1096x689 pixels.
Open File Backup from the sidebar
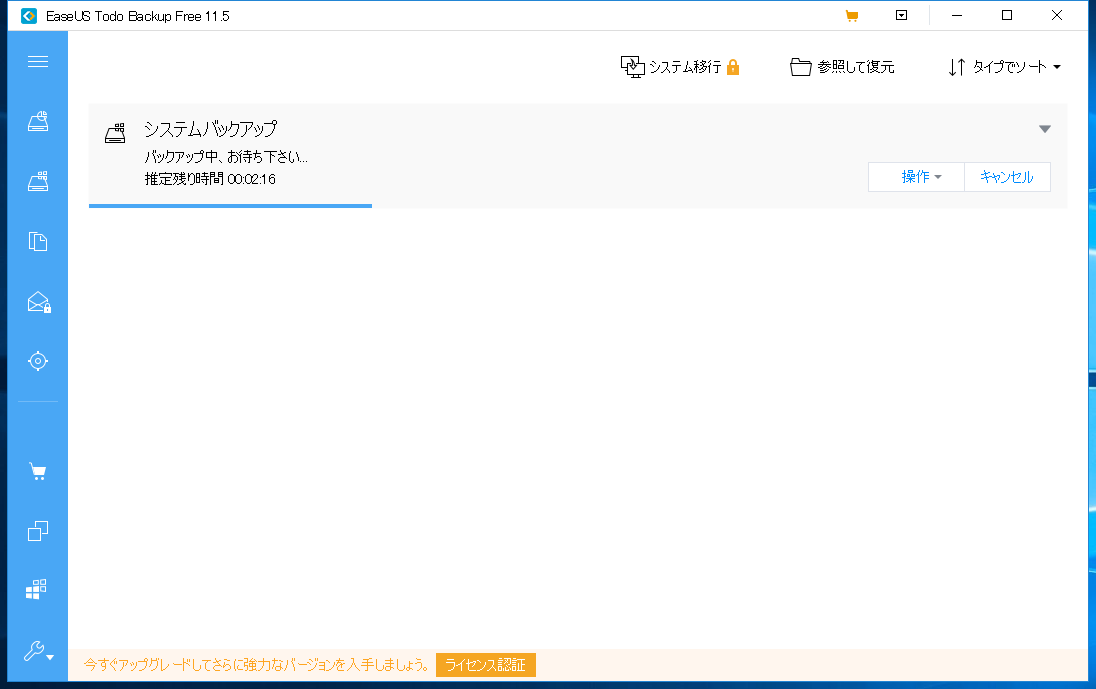click(x=38, y=242)
